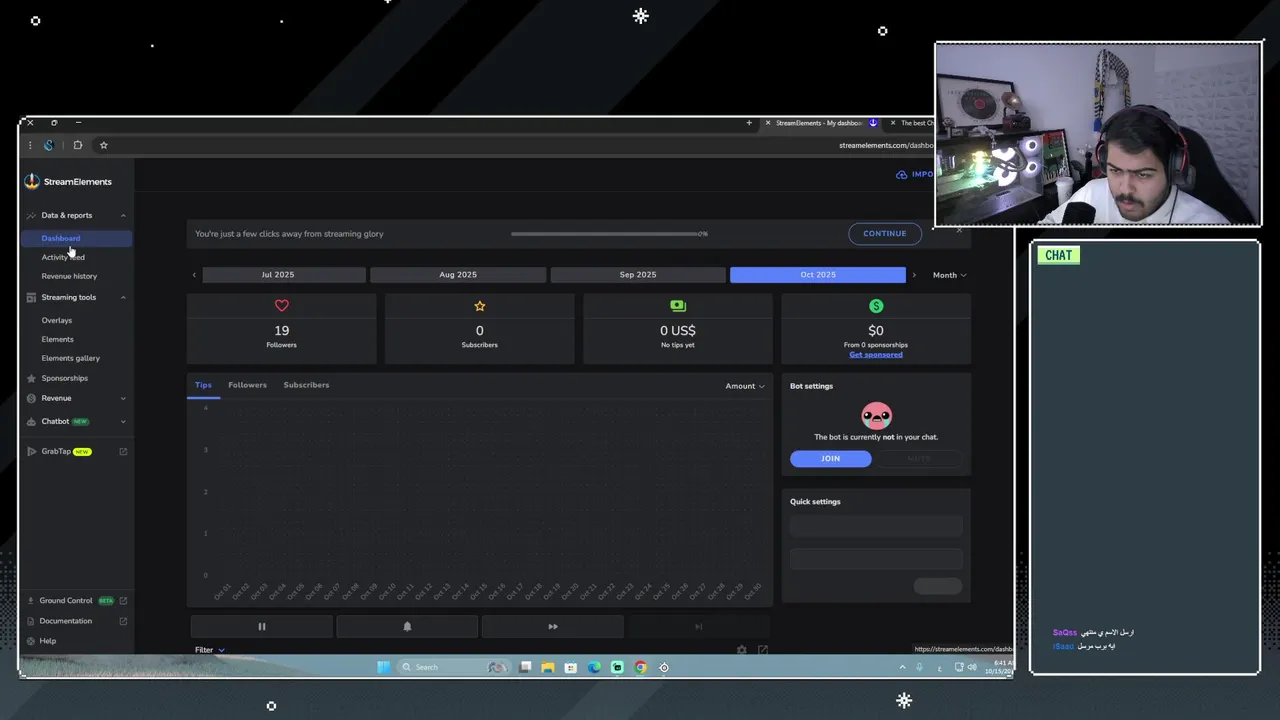Open the Month period dropdown
The width and height of the screenshot is (1280, 720).
tap(949, 275)
